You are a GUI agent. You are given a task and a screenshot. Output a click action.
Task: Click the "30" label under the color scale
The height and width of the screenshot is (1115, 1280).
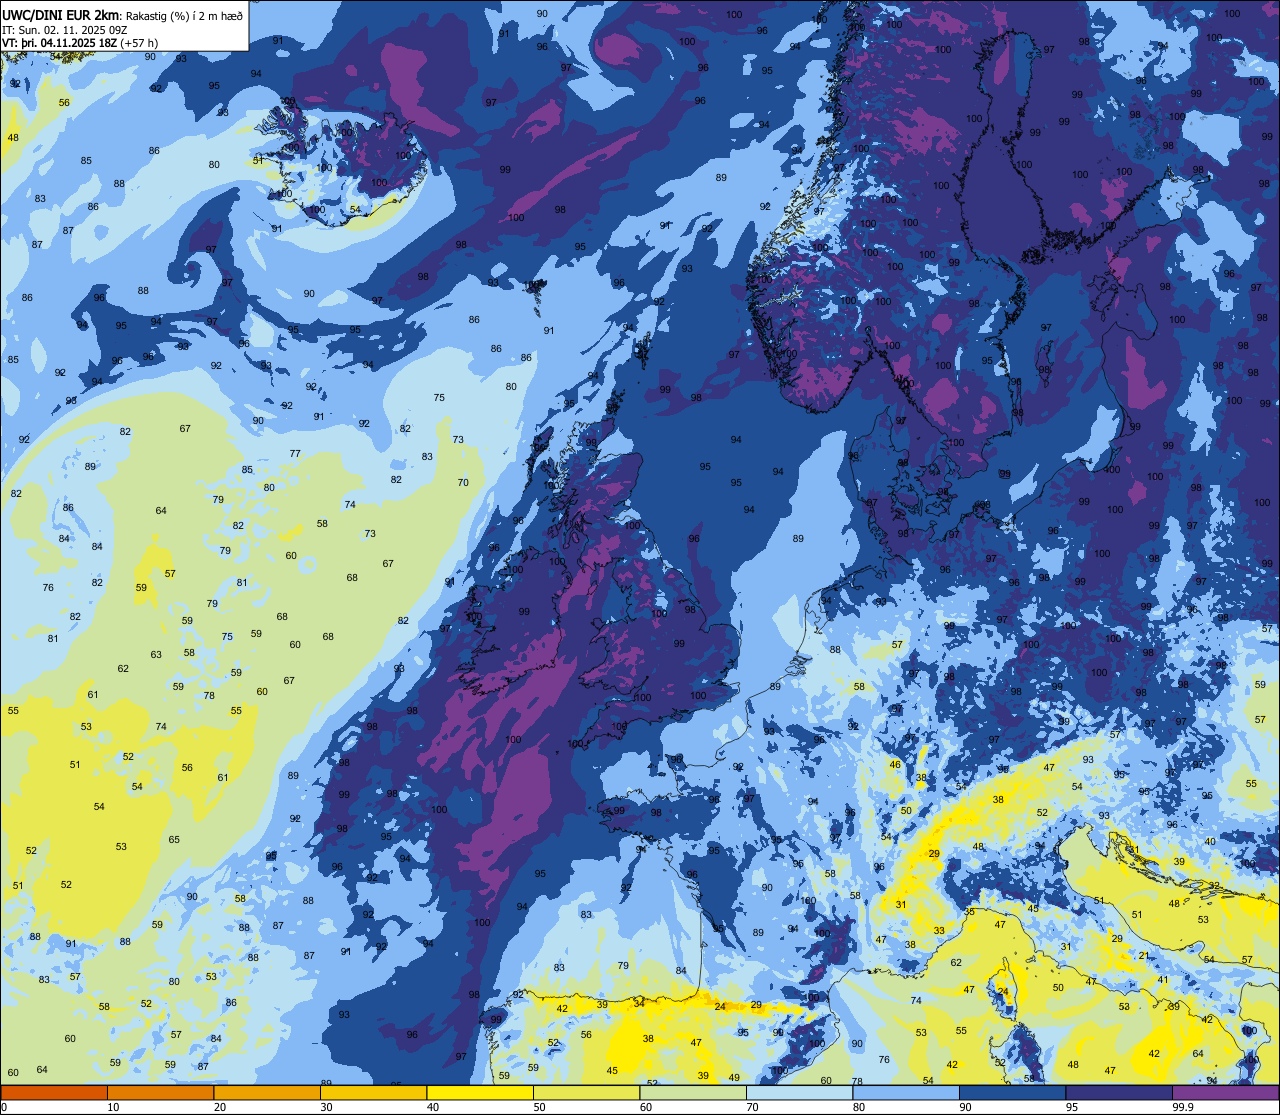(x=326, y=1107)
